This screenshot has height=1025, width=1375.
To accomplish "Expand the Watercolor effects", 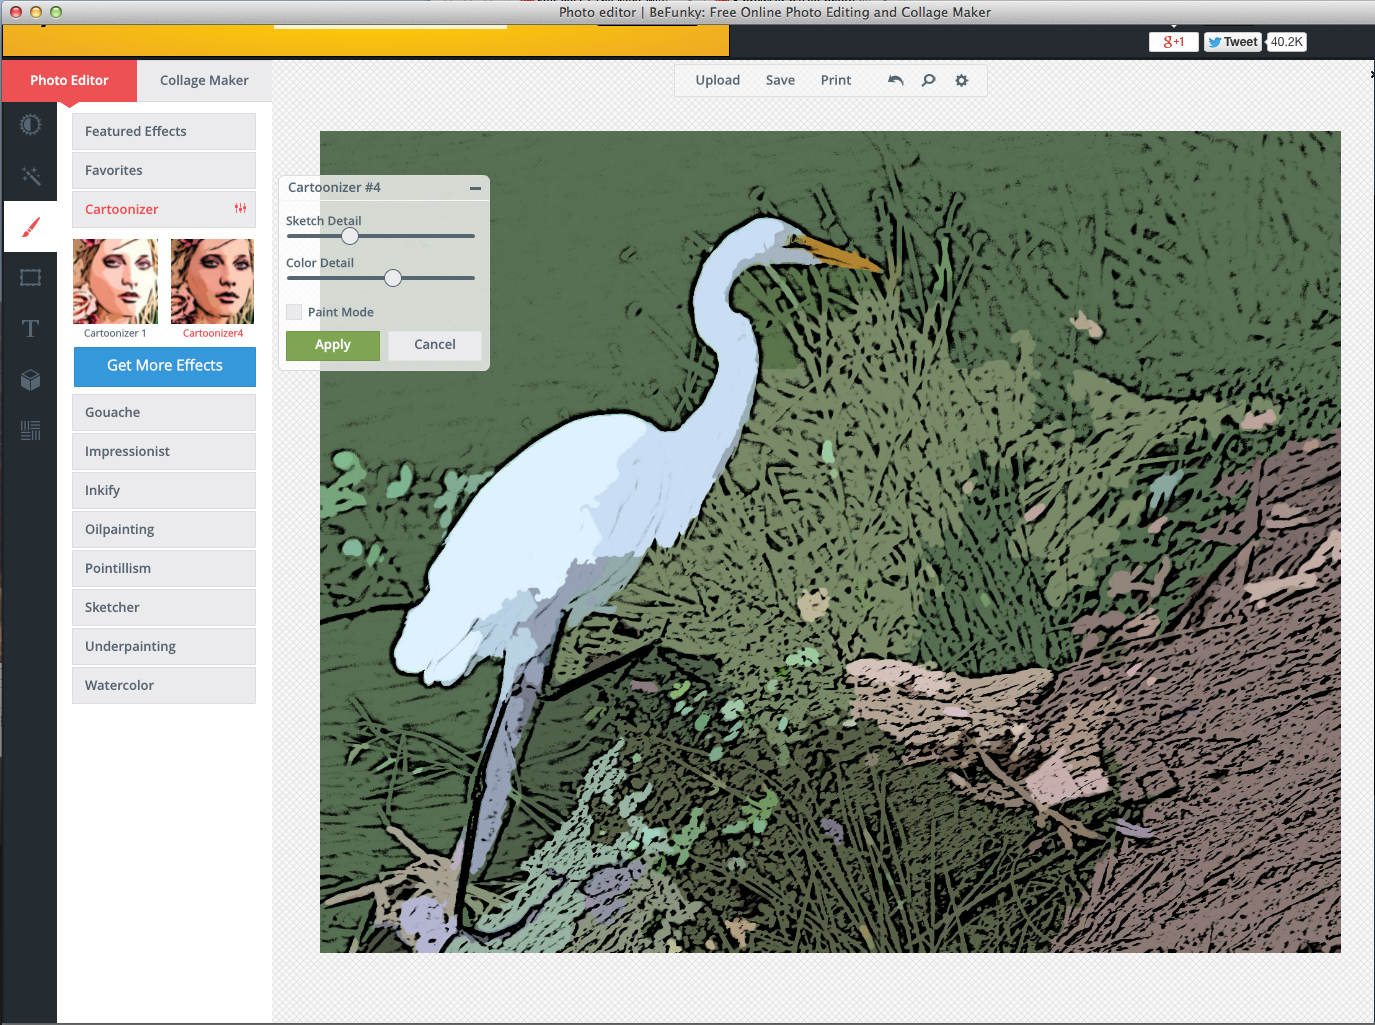I will (164, 685).
